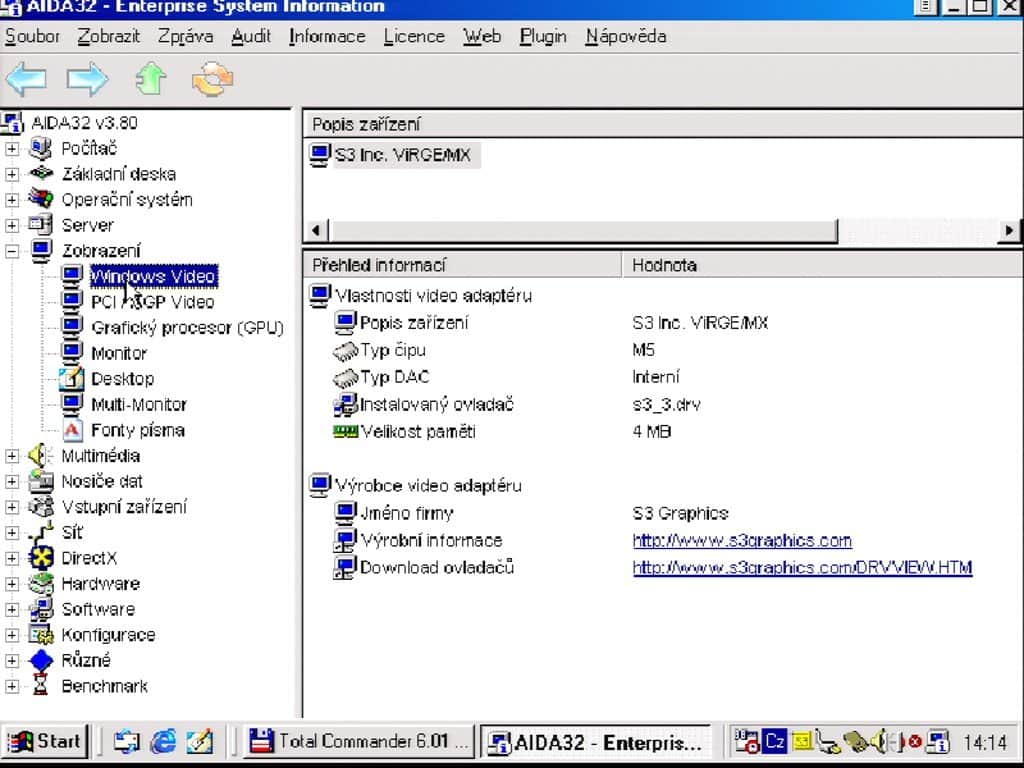Click the Síť network icon
Viewport: 1024px width, 768px height.
pyautogui.click(x=41, y=532)
